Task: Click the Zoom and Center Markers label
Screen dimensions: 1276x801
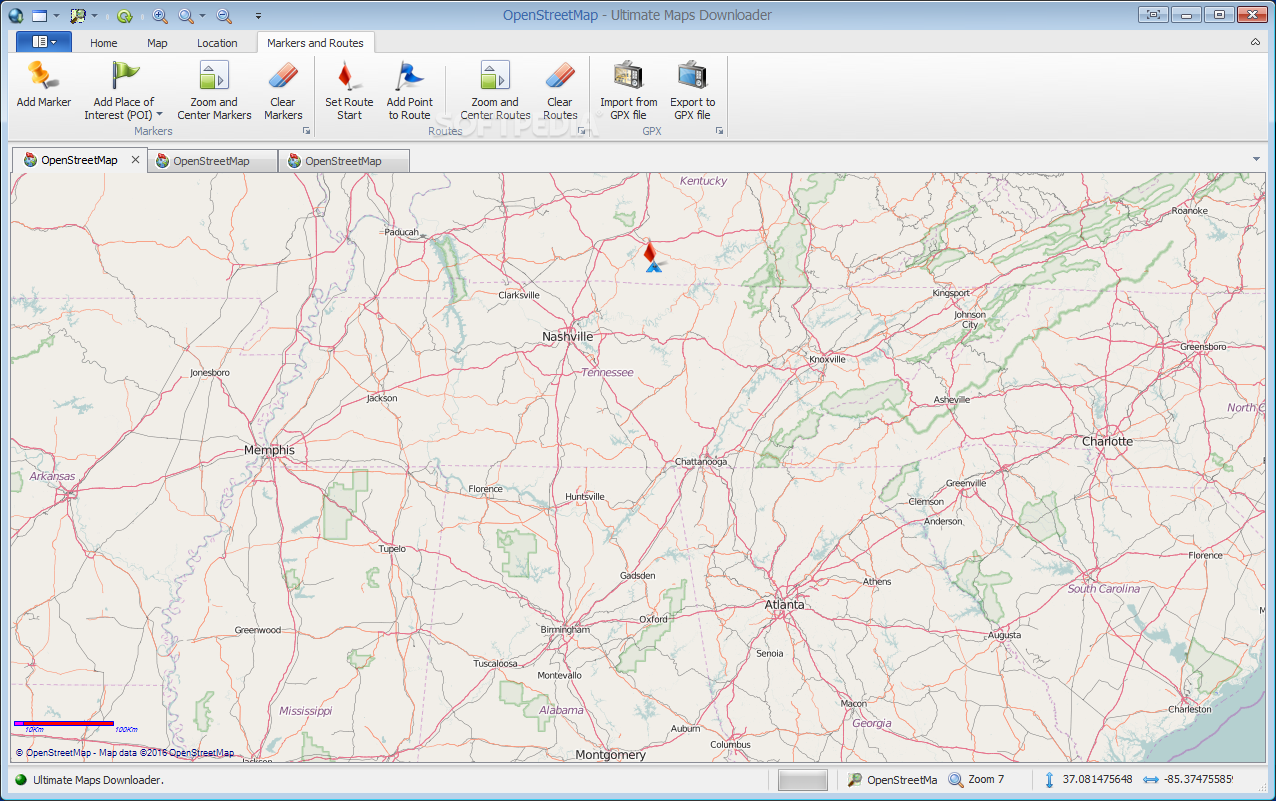Action: click(214, 108)
